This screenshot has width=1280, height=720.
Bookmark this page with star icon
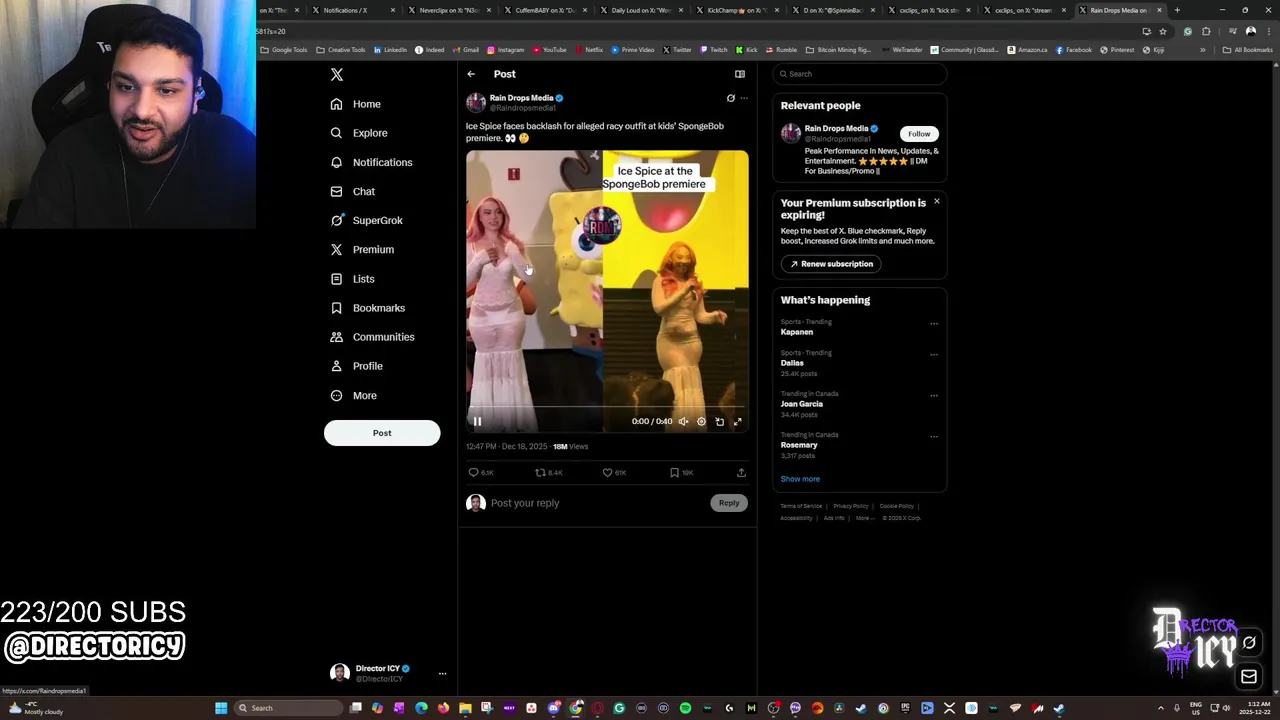click(x=1163, y=31)
